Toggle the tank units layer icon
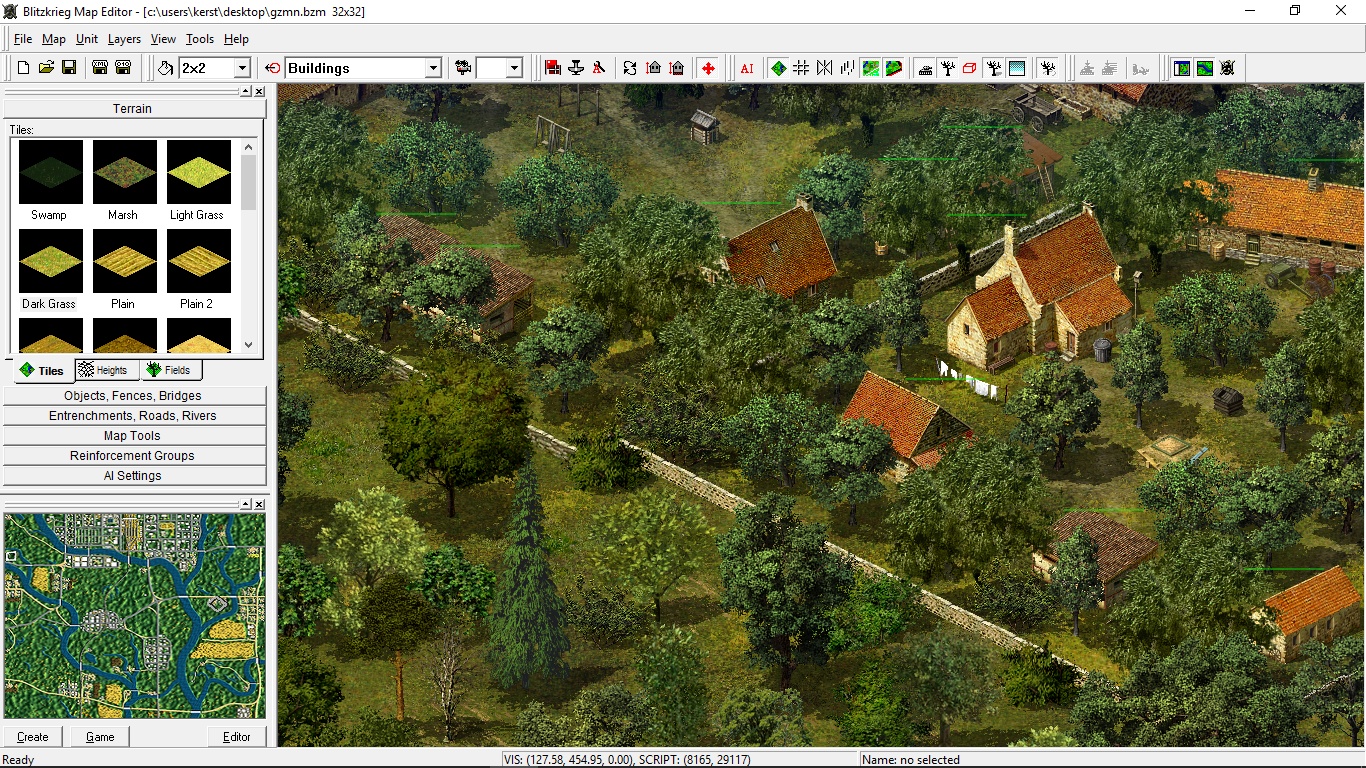 click(925, 68)
